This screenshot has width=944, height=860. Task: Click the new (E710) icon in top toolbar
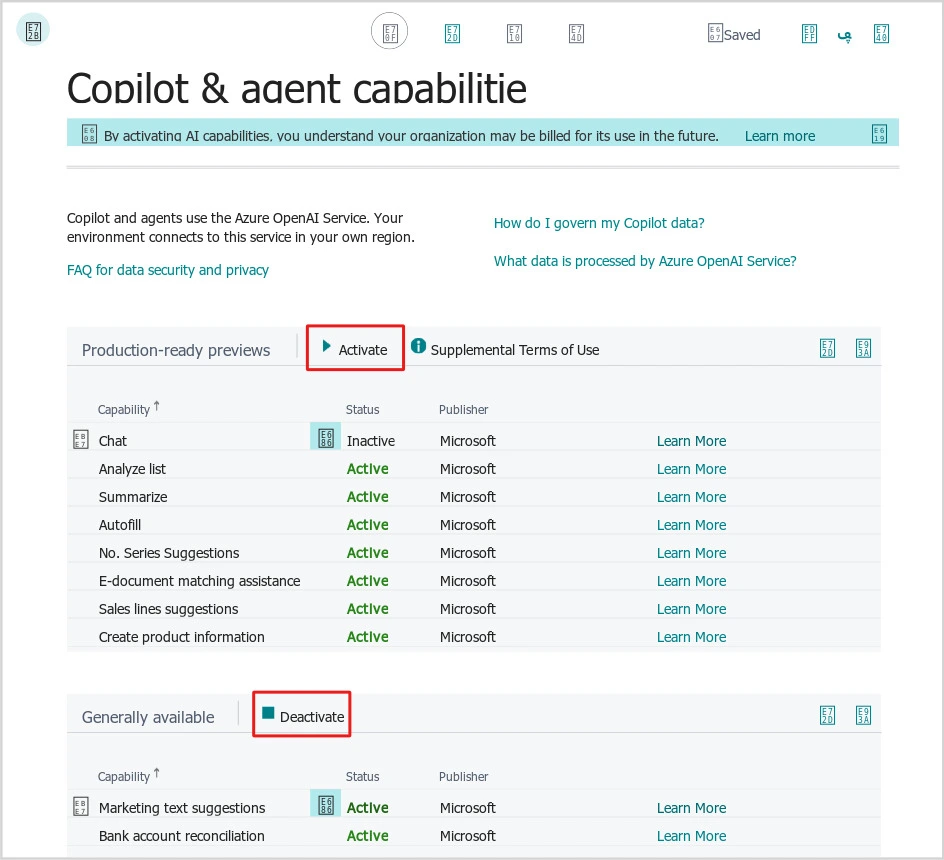pyautogui.click(x=514, y=33)
